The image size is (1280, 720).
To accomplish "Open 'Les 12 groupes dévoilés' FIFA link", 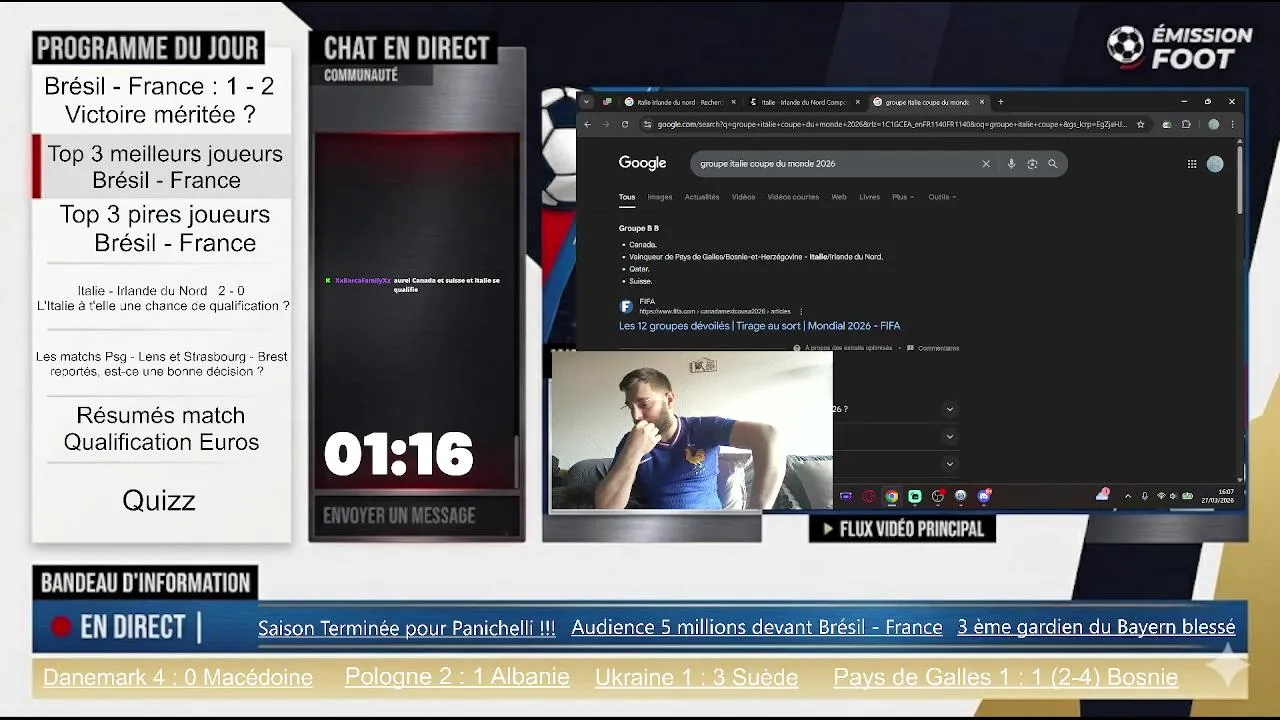I will click(x=759, y=326).
